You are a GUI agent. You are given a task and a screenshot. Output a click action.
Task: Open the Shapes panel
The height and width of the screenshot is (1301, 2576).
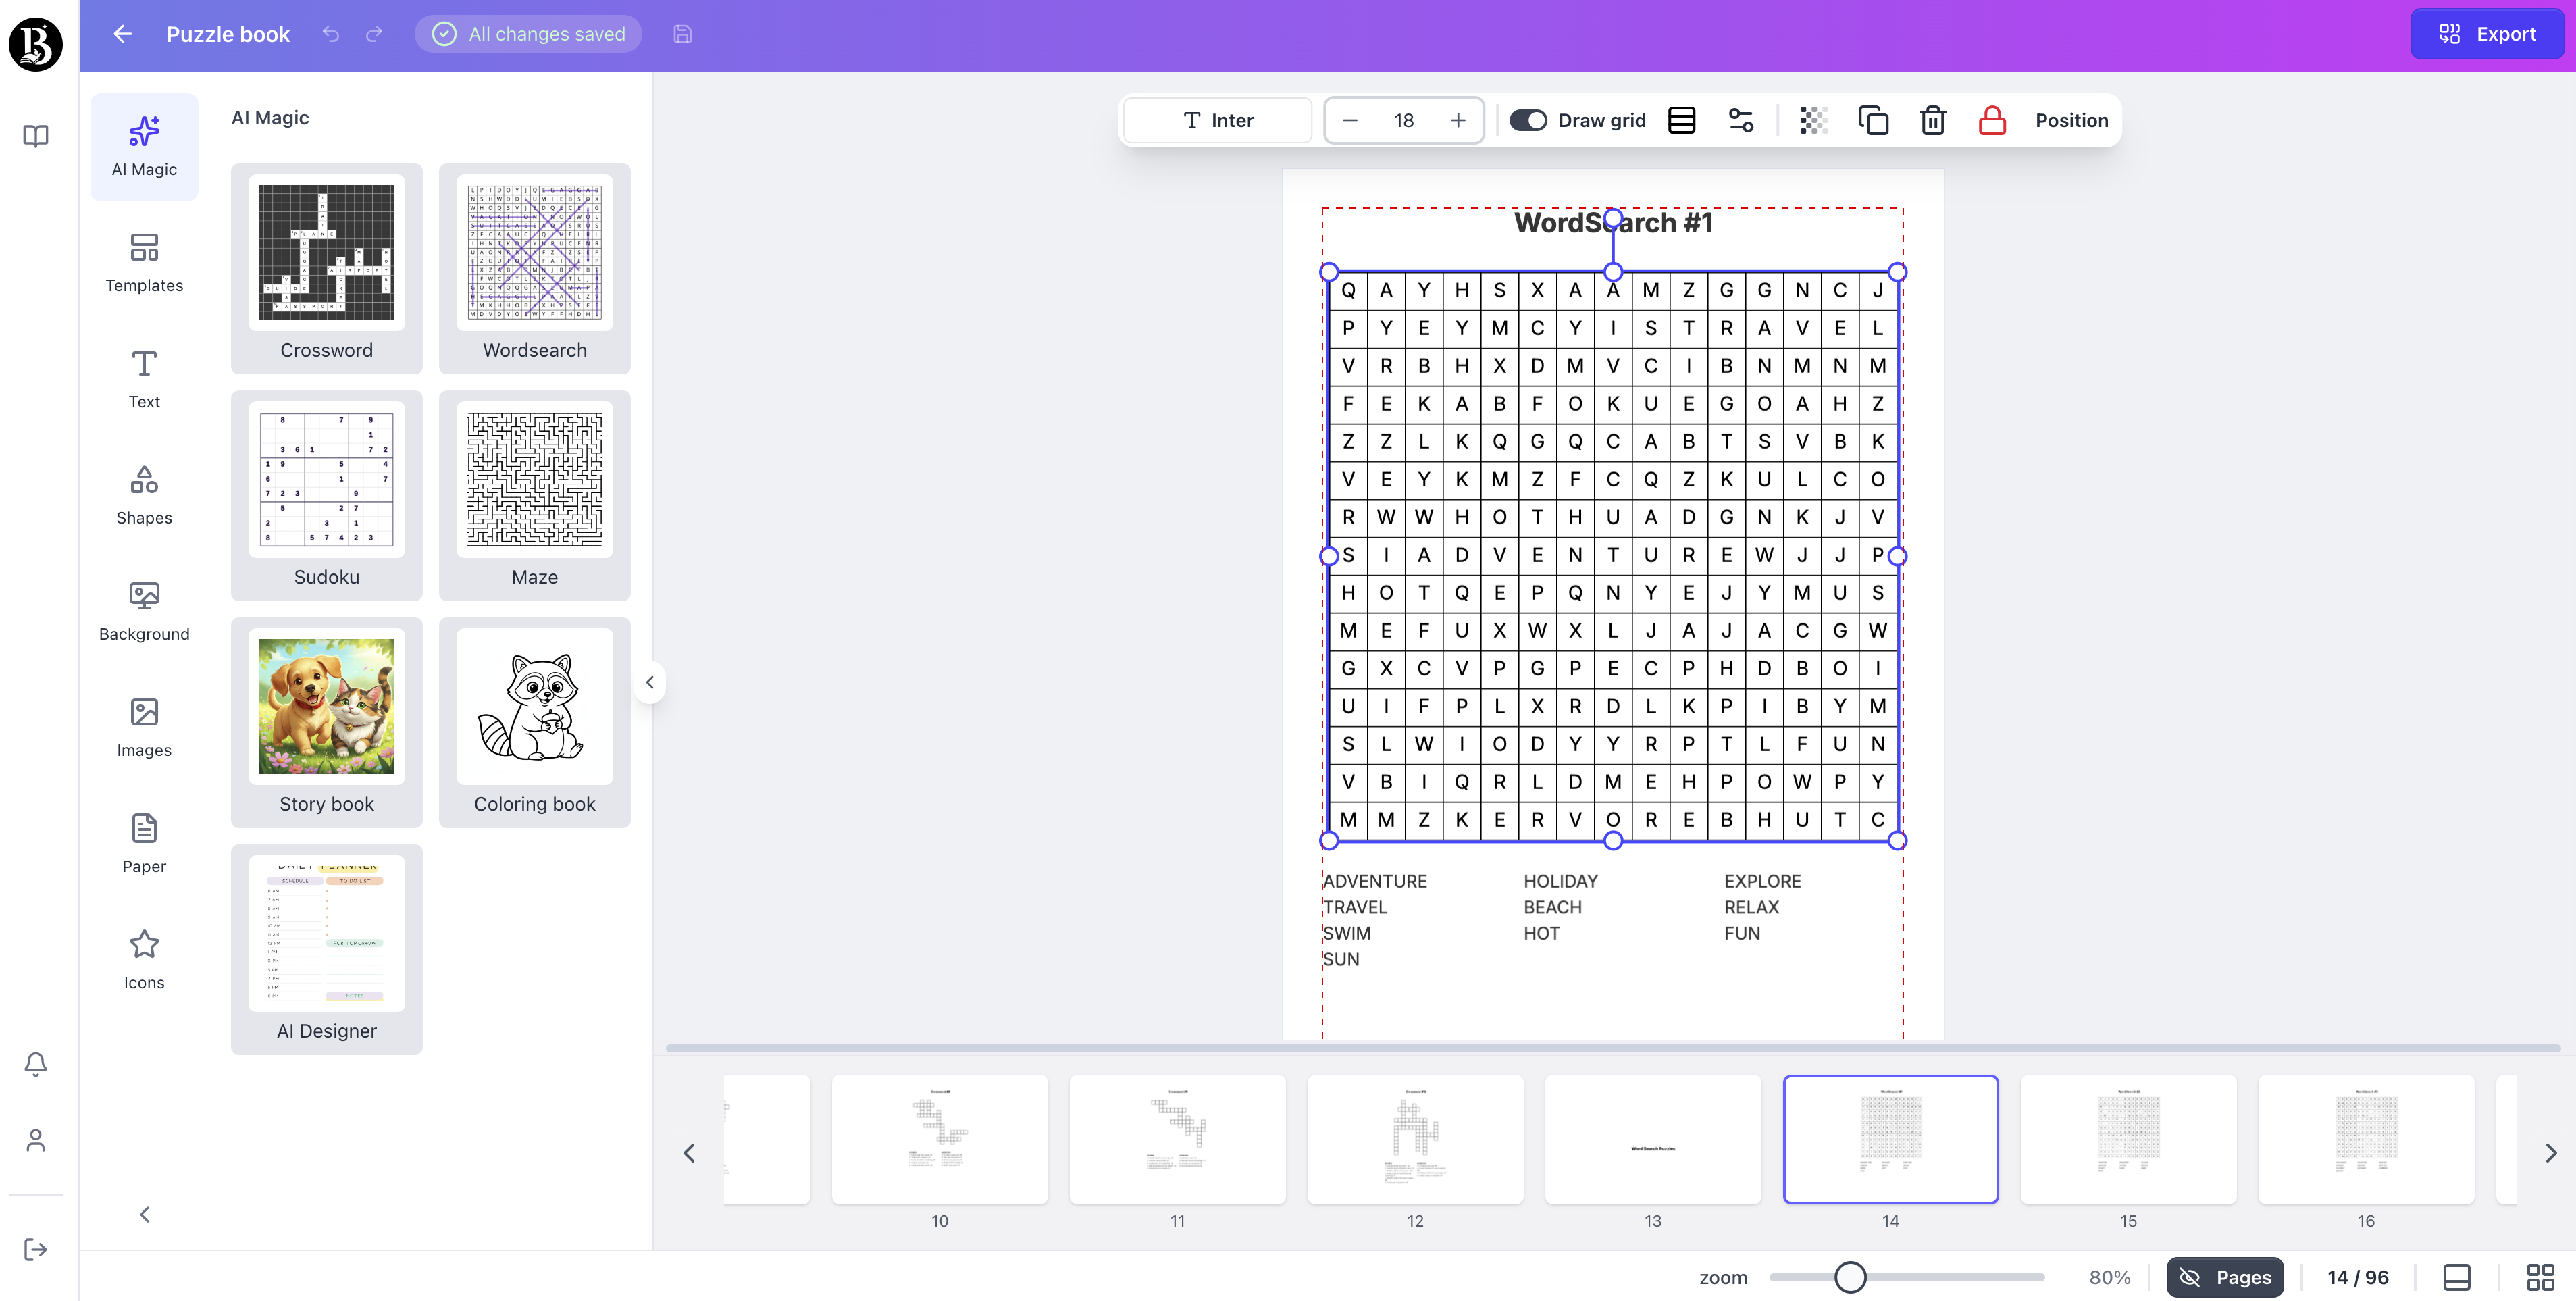pos(144,494)
